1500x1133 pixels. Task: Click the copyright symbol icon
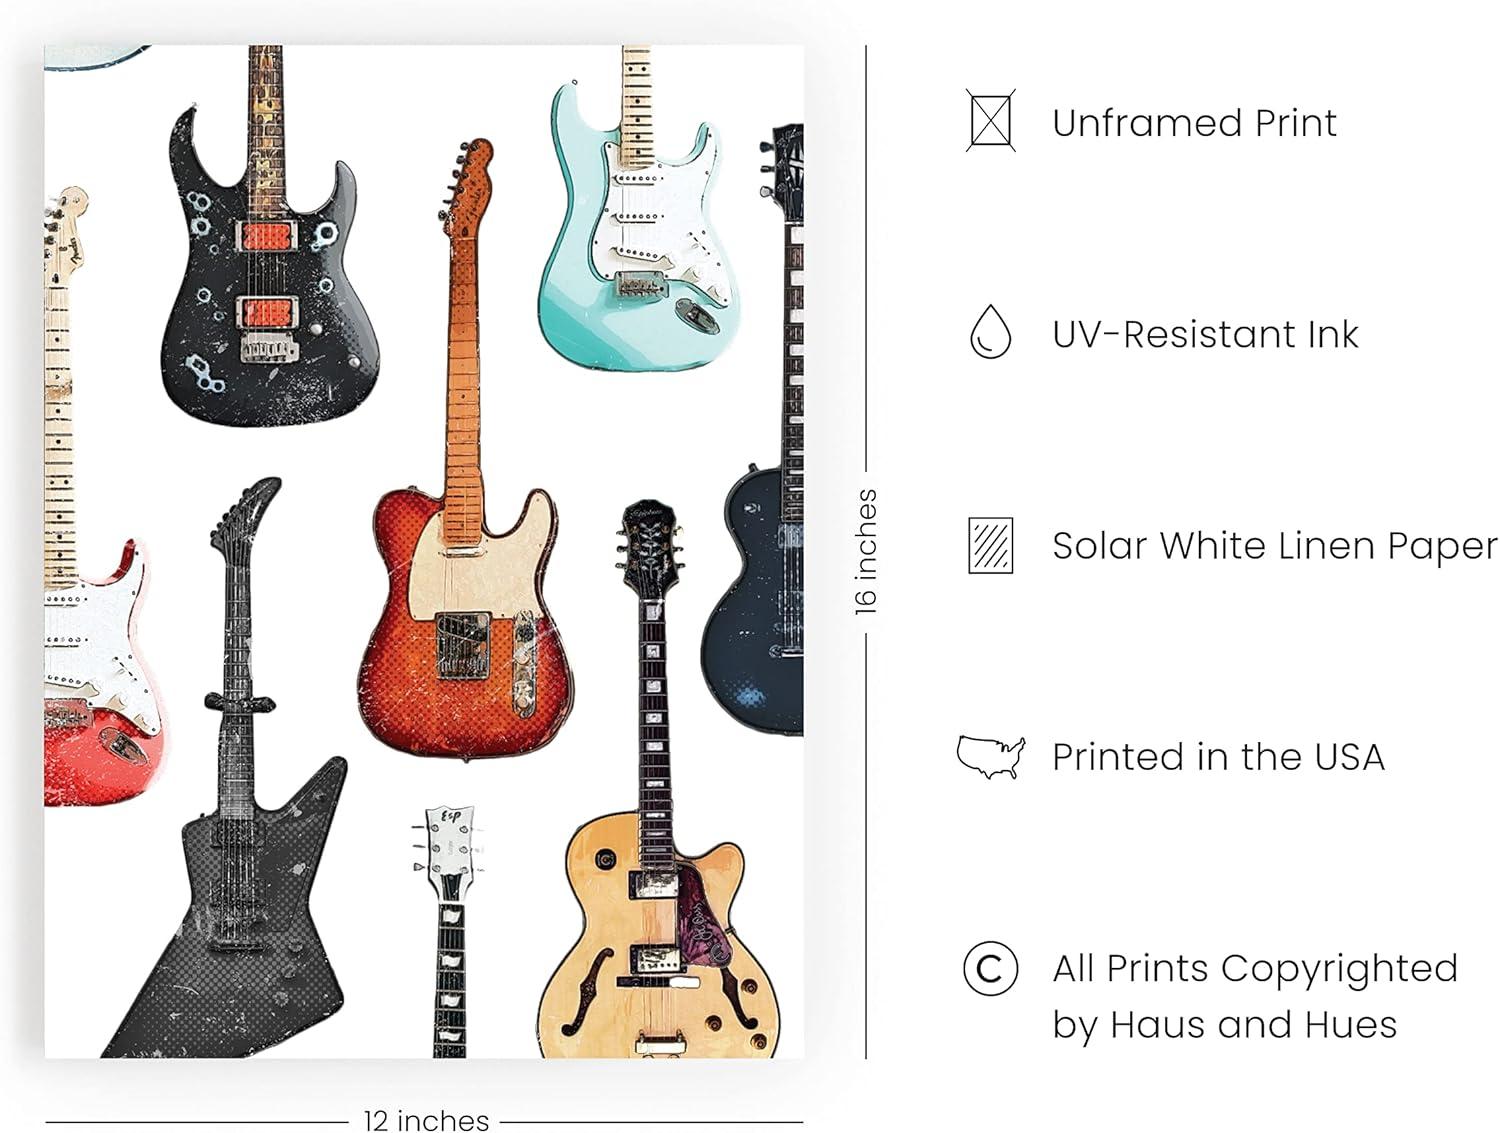[990, 969]
